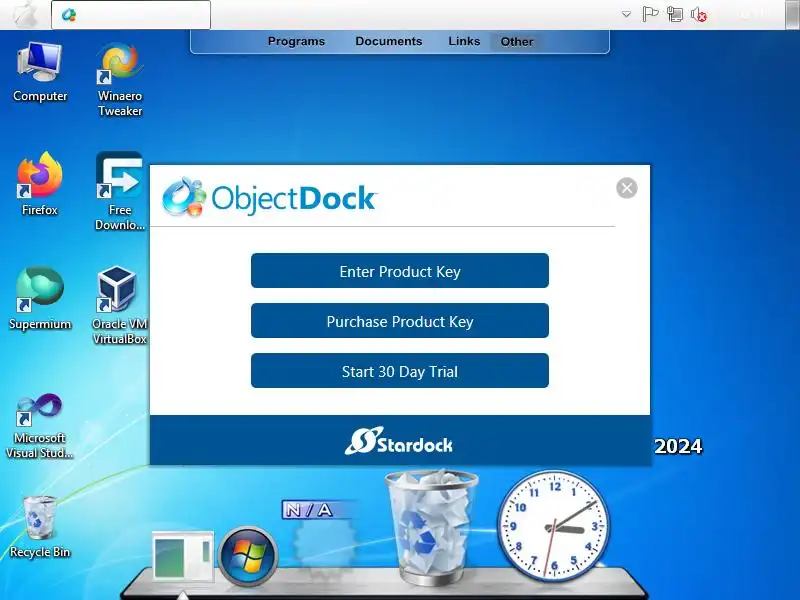Select the Other tab
Screen dimensions: 800x600
point(517,42)
